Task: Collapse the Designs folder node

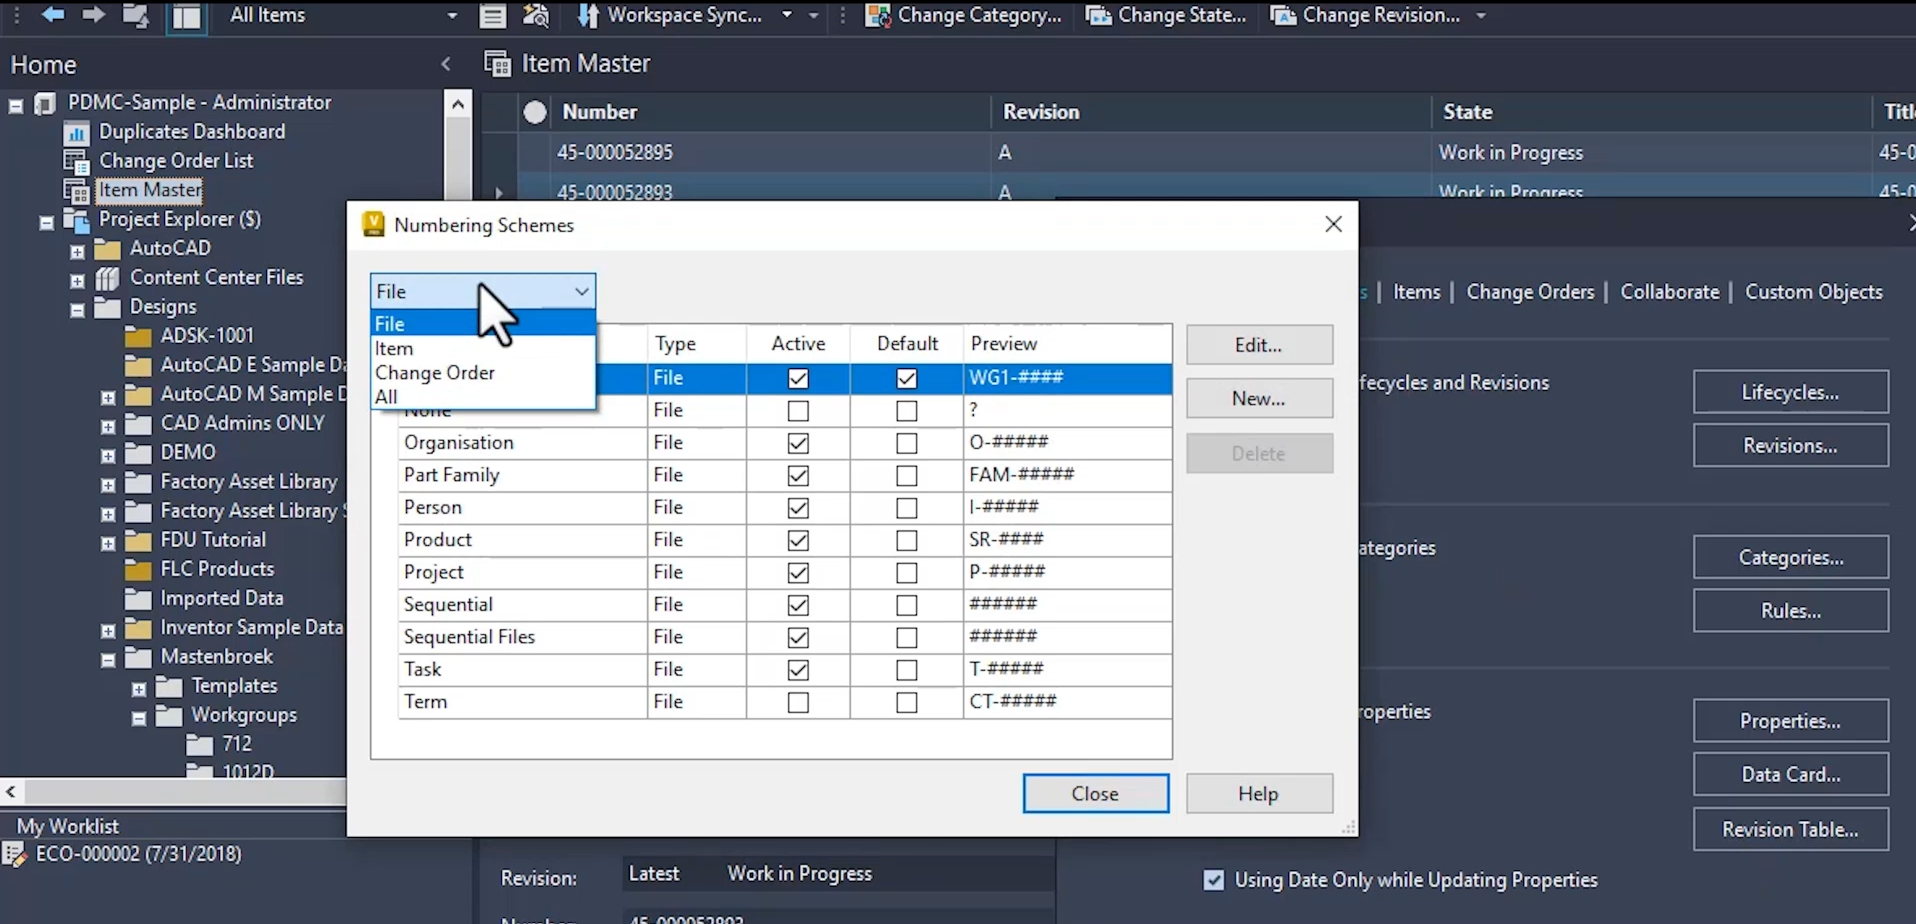Action: pyautogui.click(x=77, y=309)
